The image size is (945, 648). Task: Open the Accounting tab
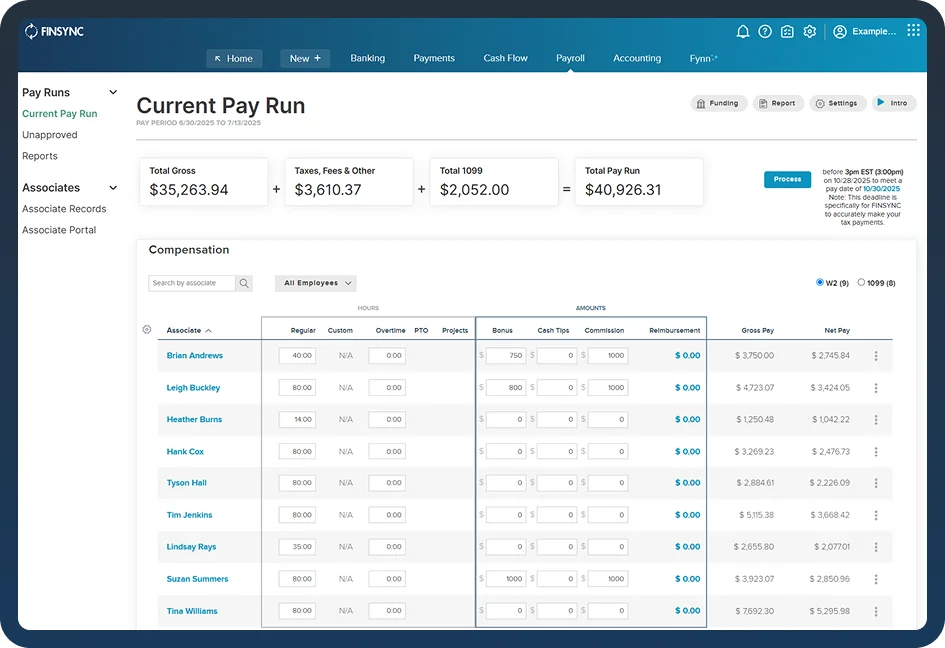pyautogui.click(x=636, y=58)
